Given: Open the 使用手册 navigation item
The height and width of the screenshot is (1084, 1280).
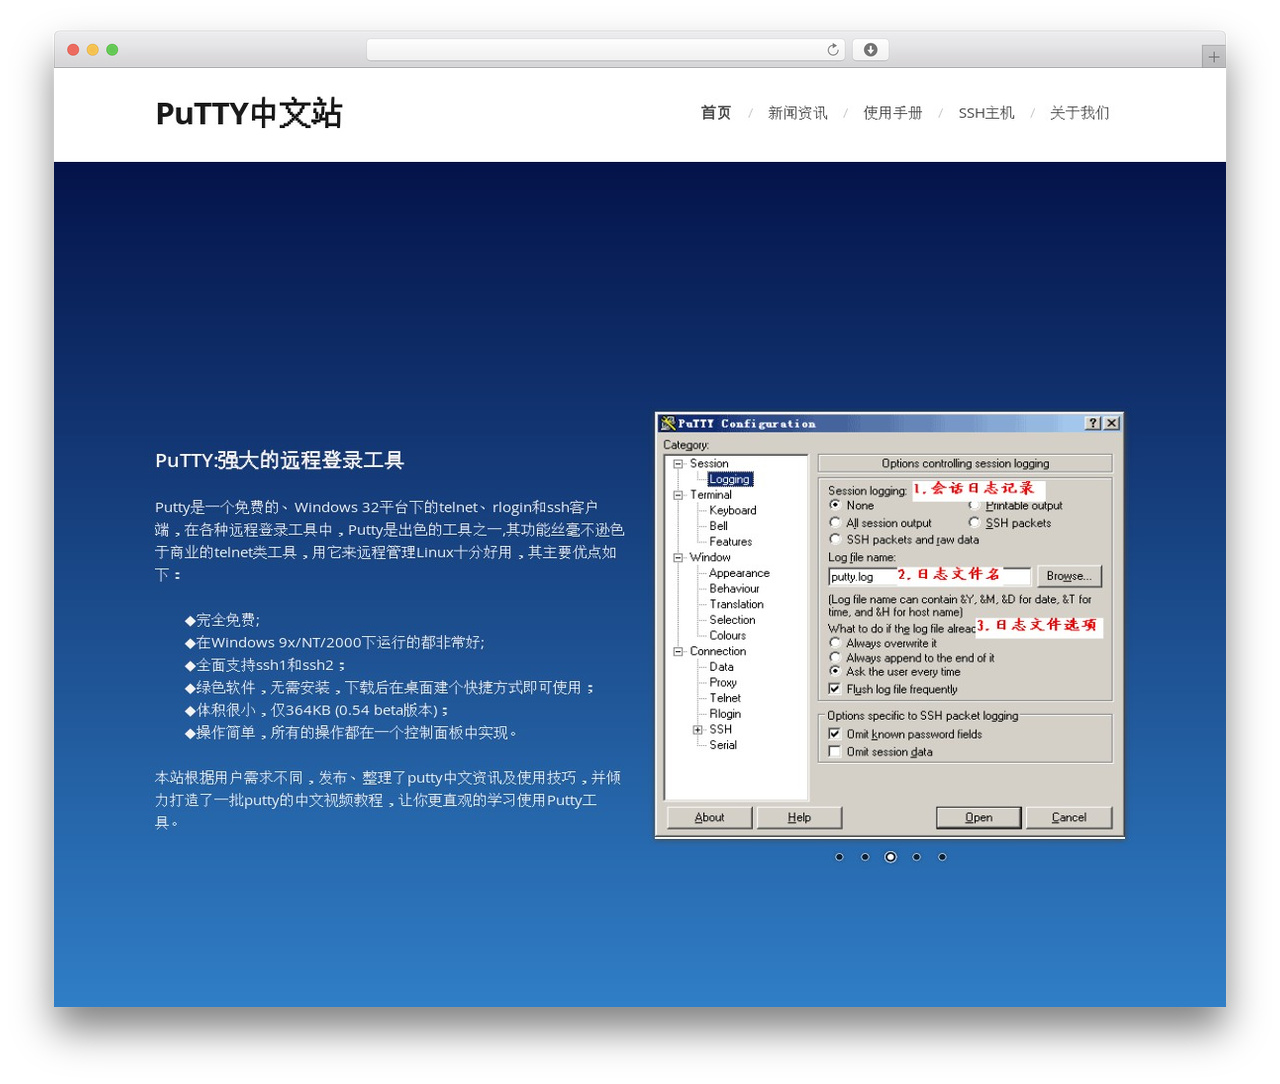Looking at the screenshot, I should point(892,113).
